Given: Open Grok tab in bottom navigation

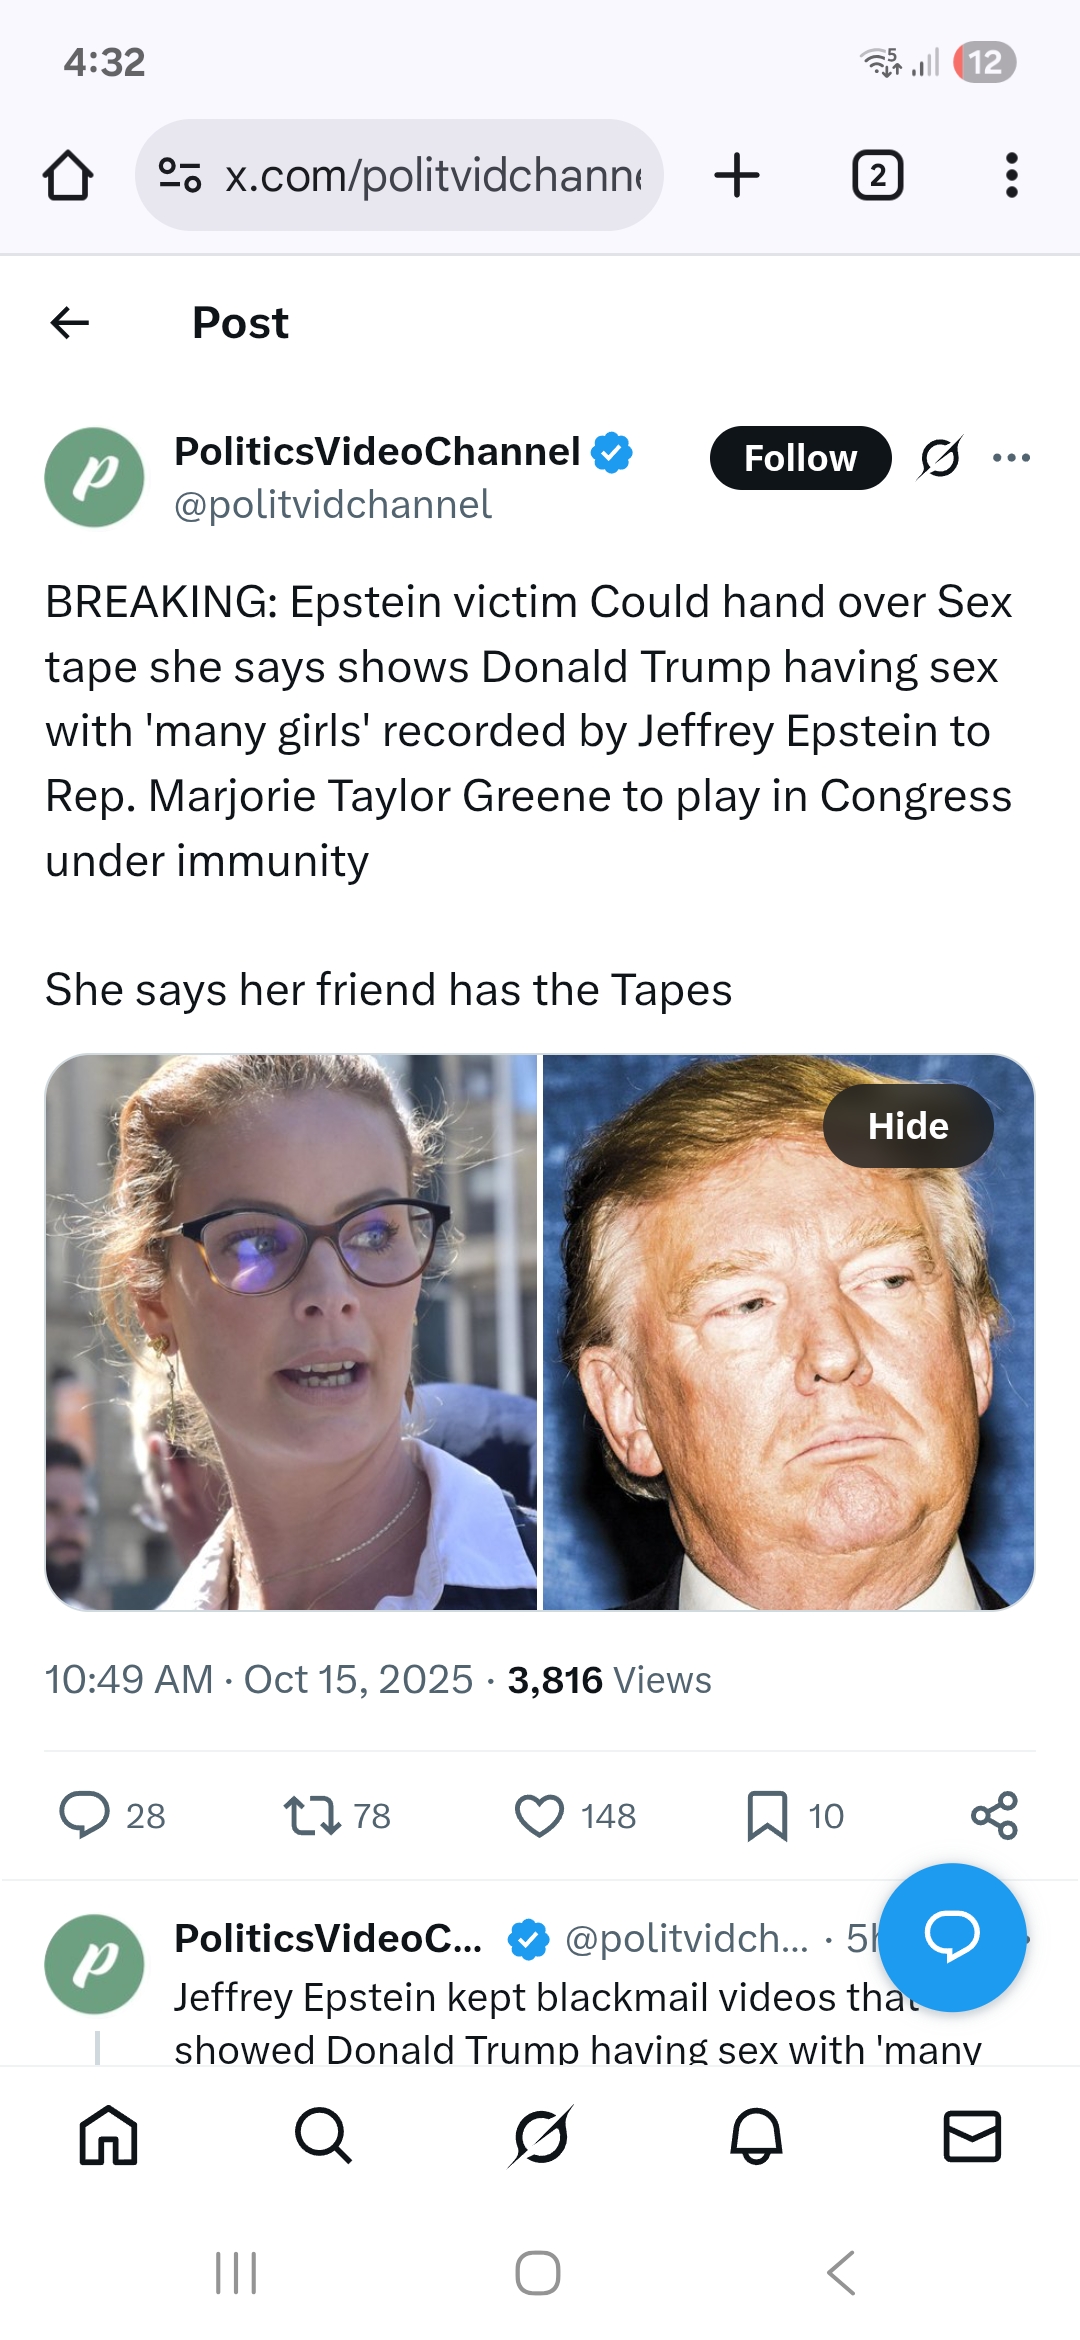Looking at the screenshot, I should pos(540,2135).
